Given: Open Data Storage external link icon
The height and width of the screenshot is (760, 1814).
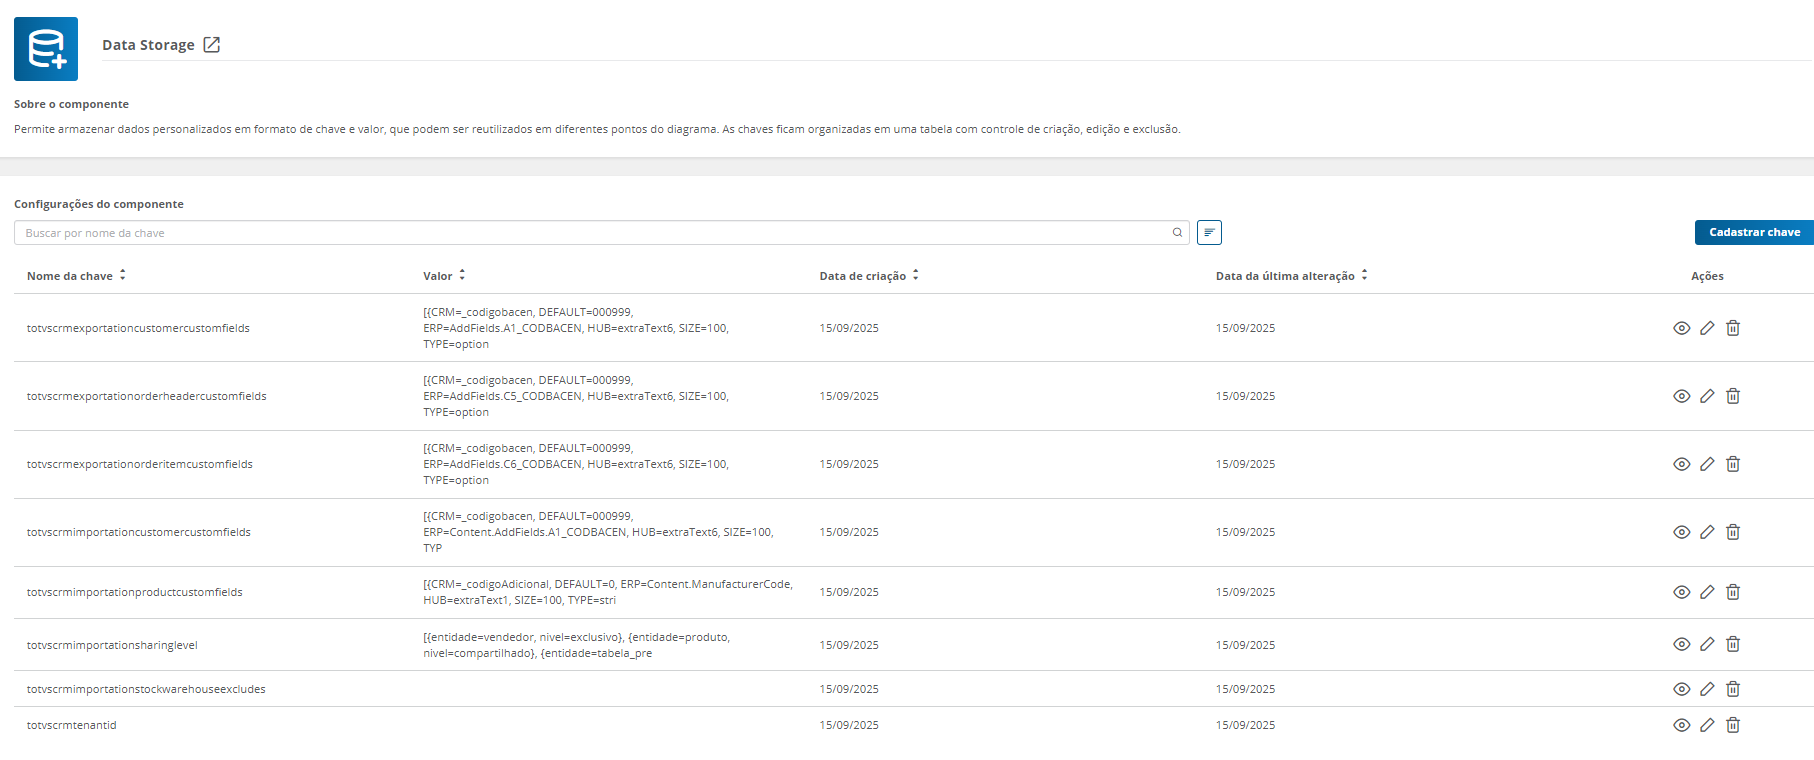Looking at the screenshot, I should coord(211,45).
